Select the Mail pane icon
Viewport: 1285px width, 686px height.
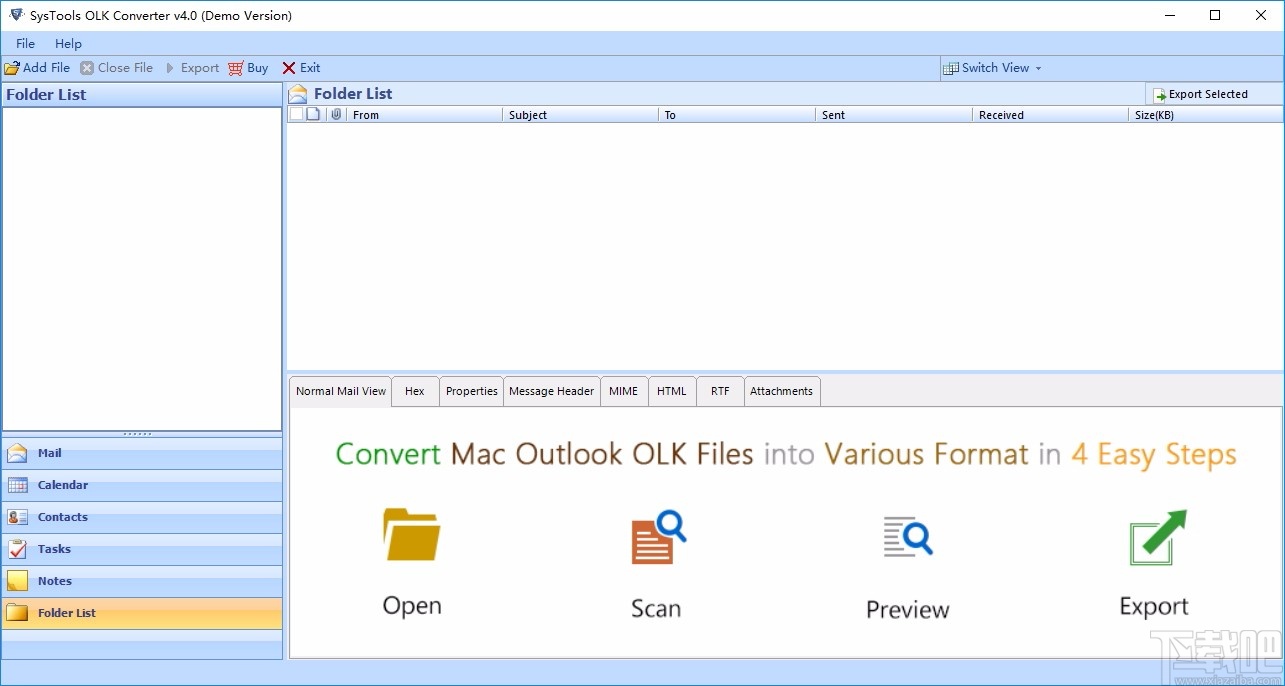pyautogui.click(x=20, y=453)
